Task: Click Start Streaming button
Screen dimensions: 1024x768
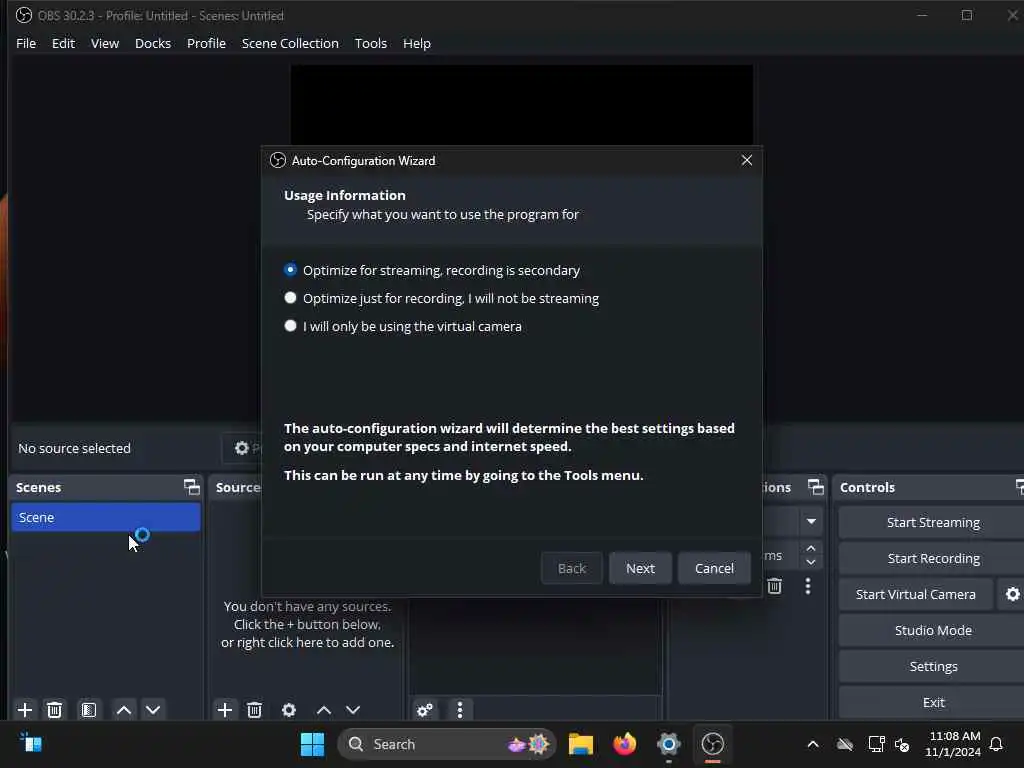Action: click(933, 522)
